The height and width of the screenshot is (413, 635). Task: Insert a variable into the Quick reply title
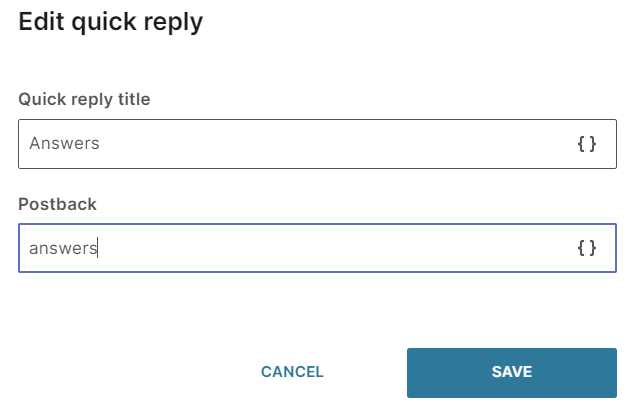point(587,144)
